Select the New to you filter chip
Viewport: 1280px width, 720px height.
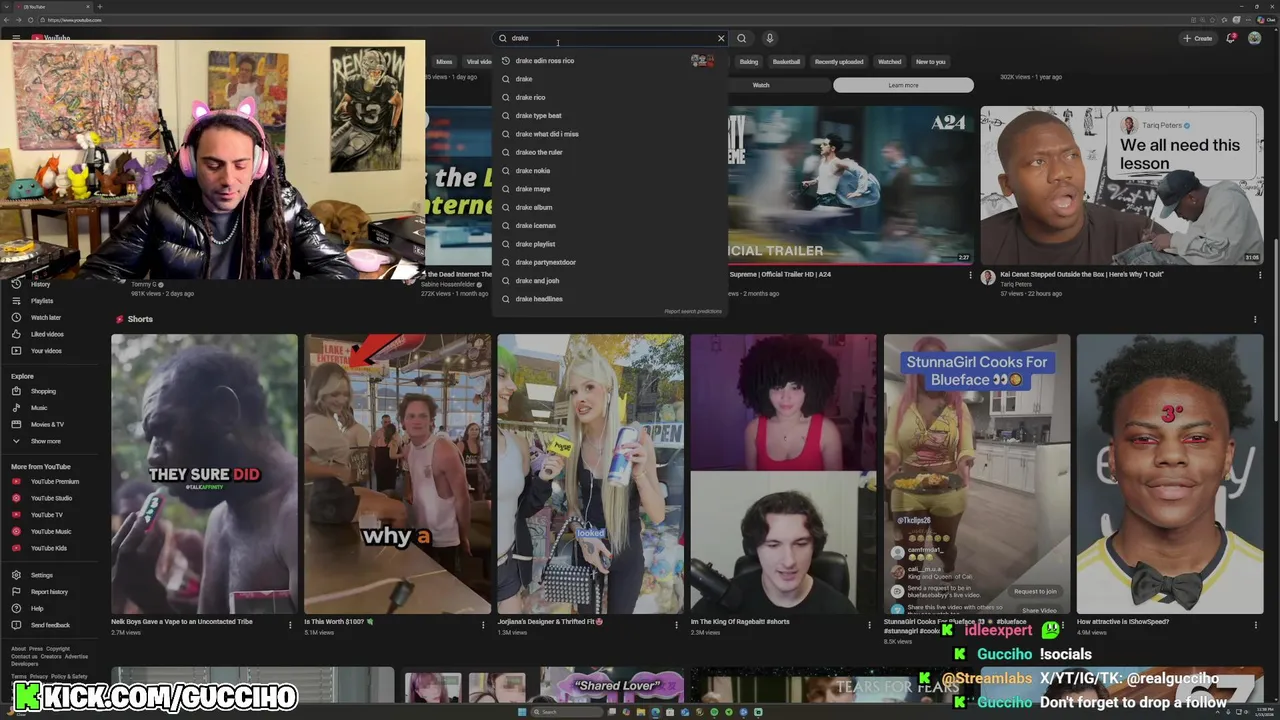click(x=930, y=62)
